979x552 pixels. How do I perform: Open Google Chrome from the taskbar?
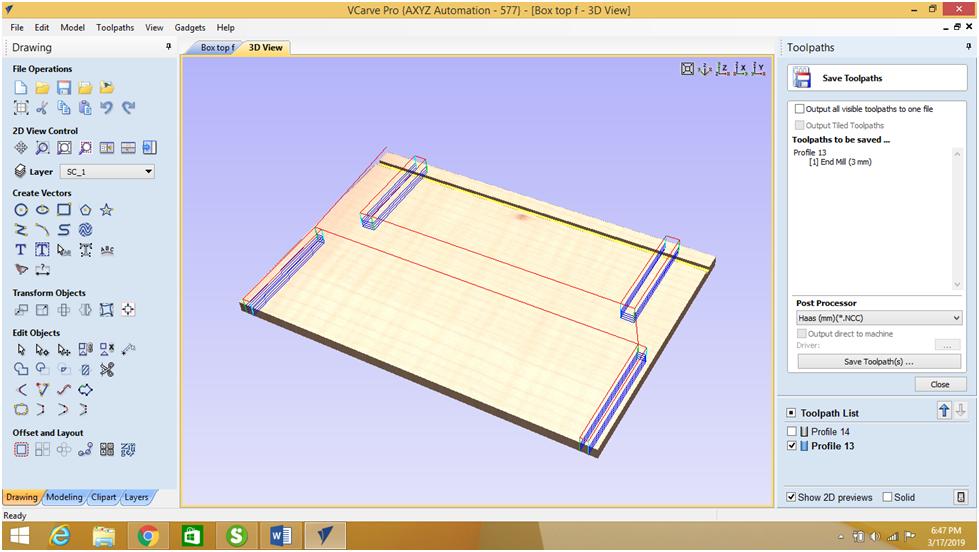148,536
